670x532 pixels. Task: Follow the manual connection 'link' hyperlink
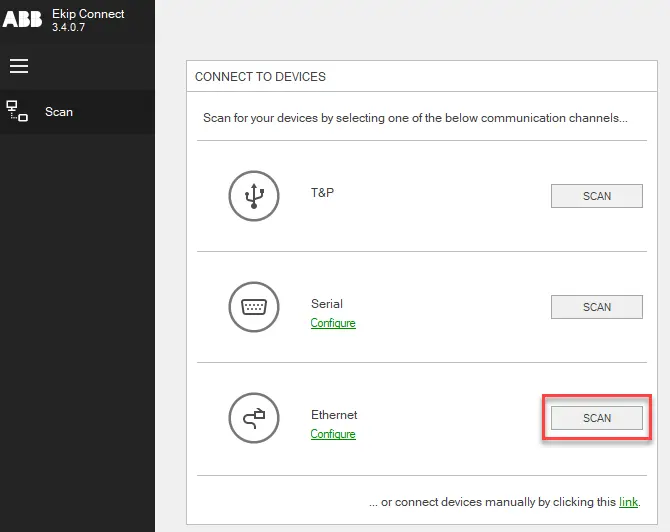click(x=628, y=502)
